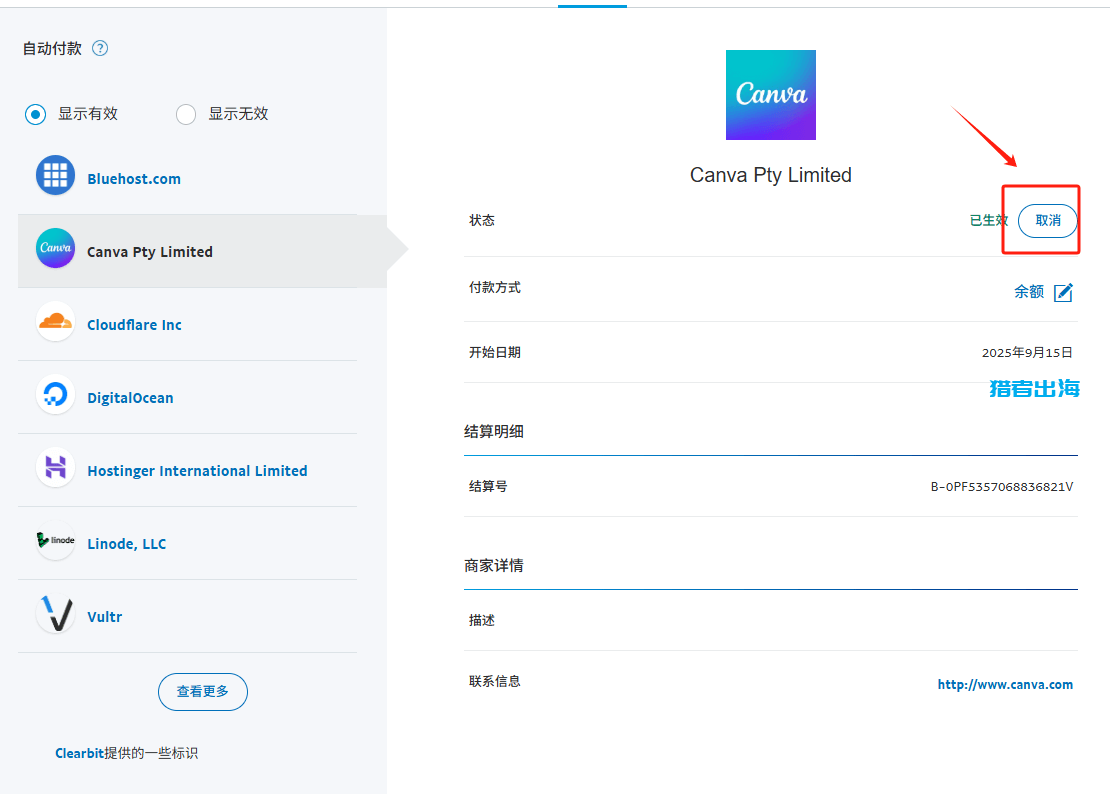1110x794 pixels.
Task: Click the 已生效 status text
Action: click(x=988, y=221)
